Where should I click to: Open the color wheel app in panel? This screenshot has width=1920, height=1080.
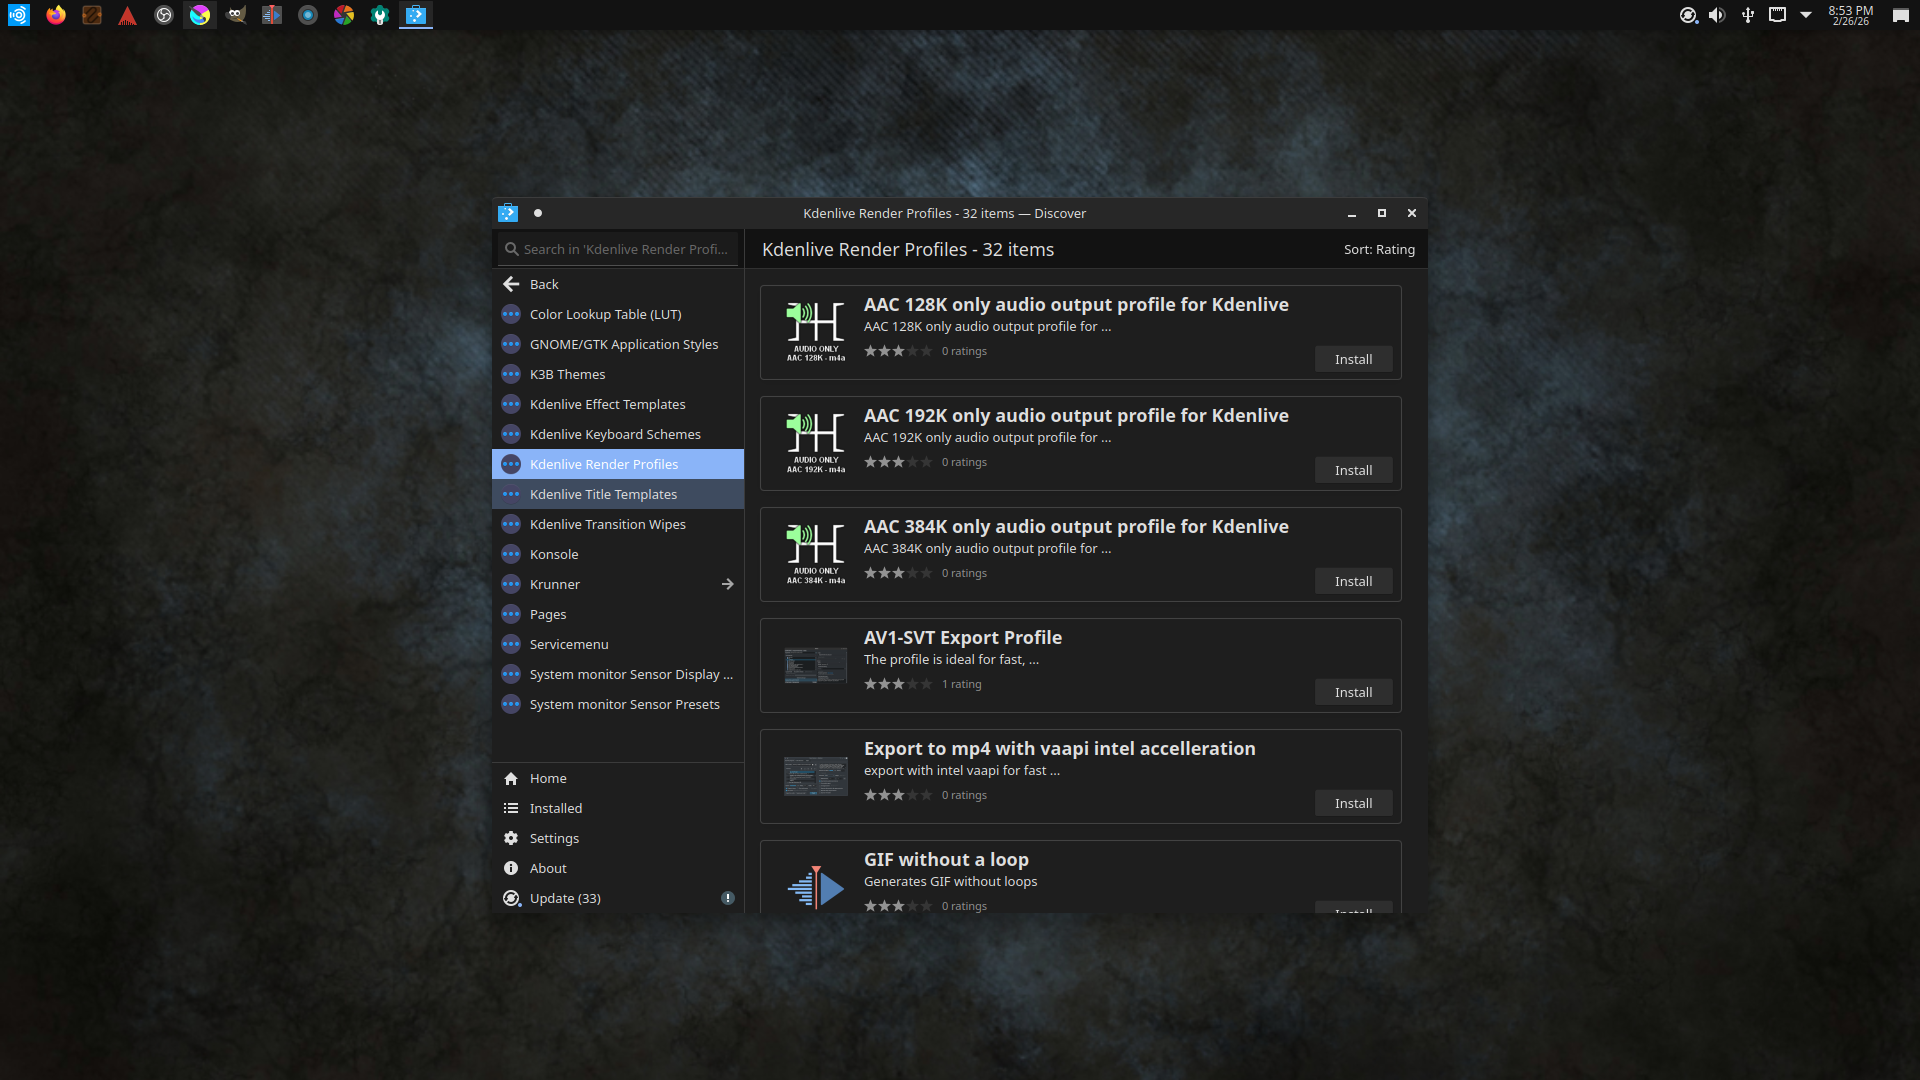click(344, 15)
